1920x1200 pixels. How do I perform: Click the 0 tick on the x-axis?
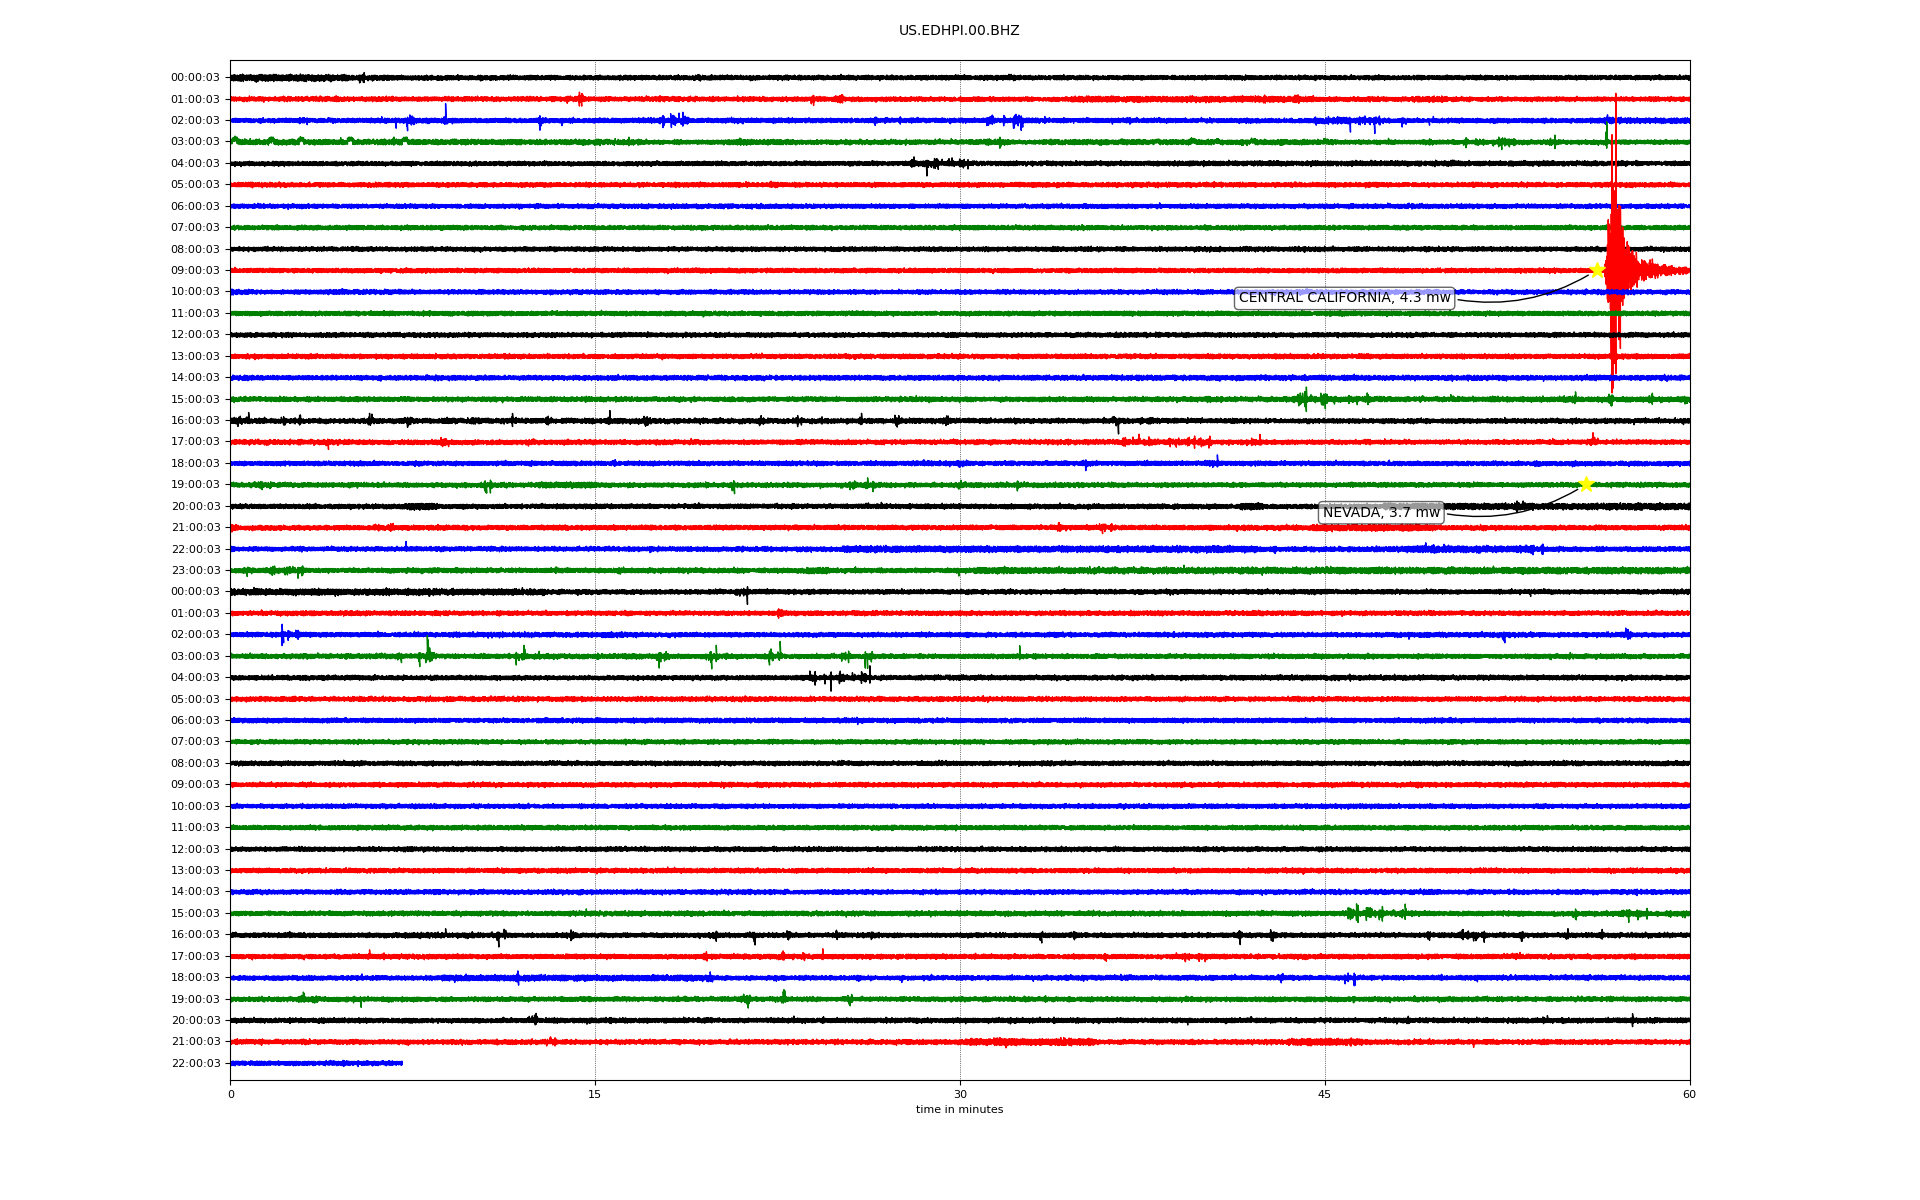pyautogui.click(x=231, y=1094)
